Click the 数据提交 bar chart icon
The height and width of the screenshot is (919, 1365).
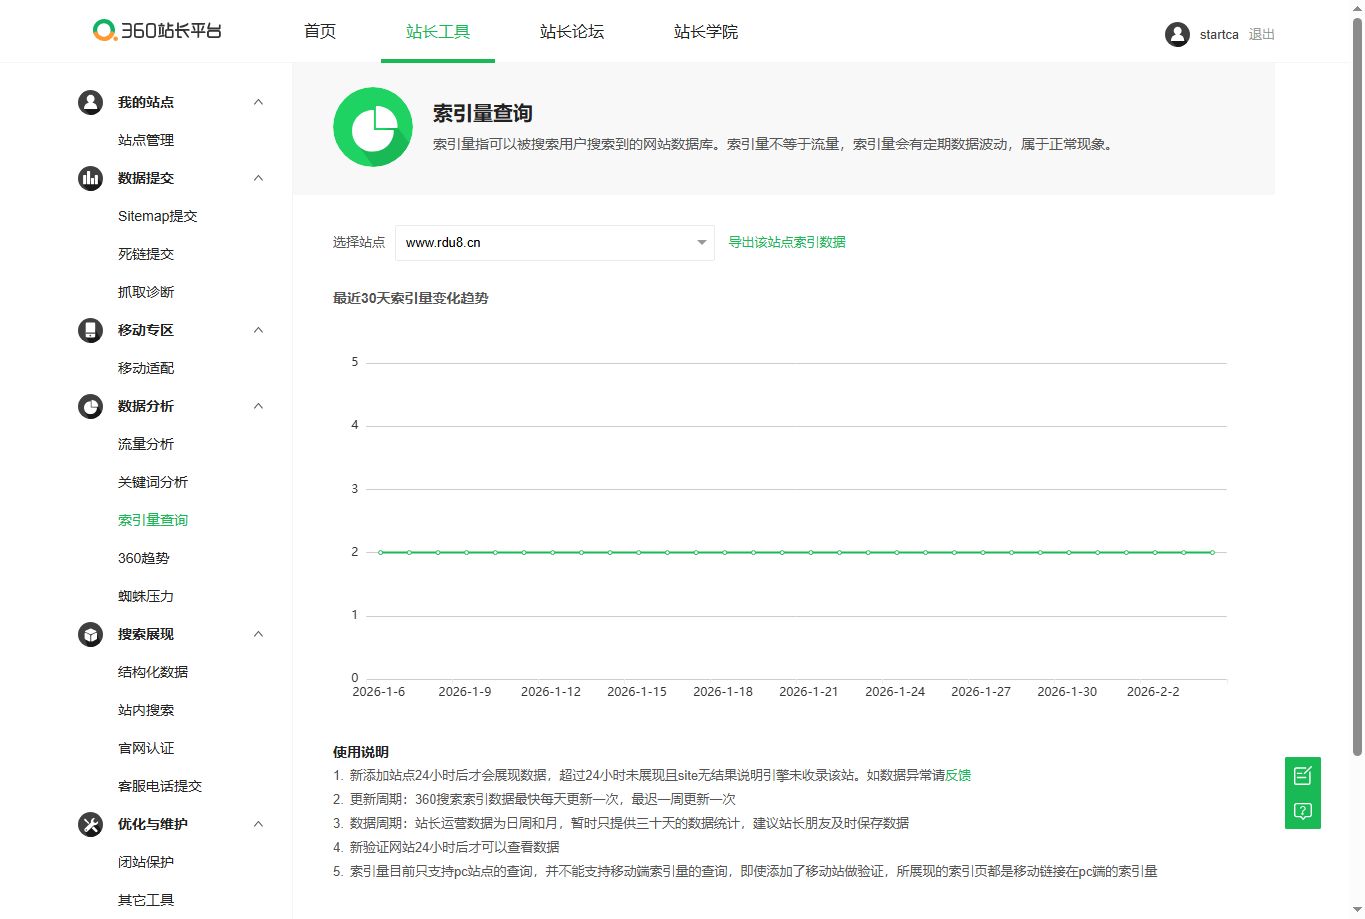point(91,178)
